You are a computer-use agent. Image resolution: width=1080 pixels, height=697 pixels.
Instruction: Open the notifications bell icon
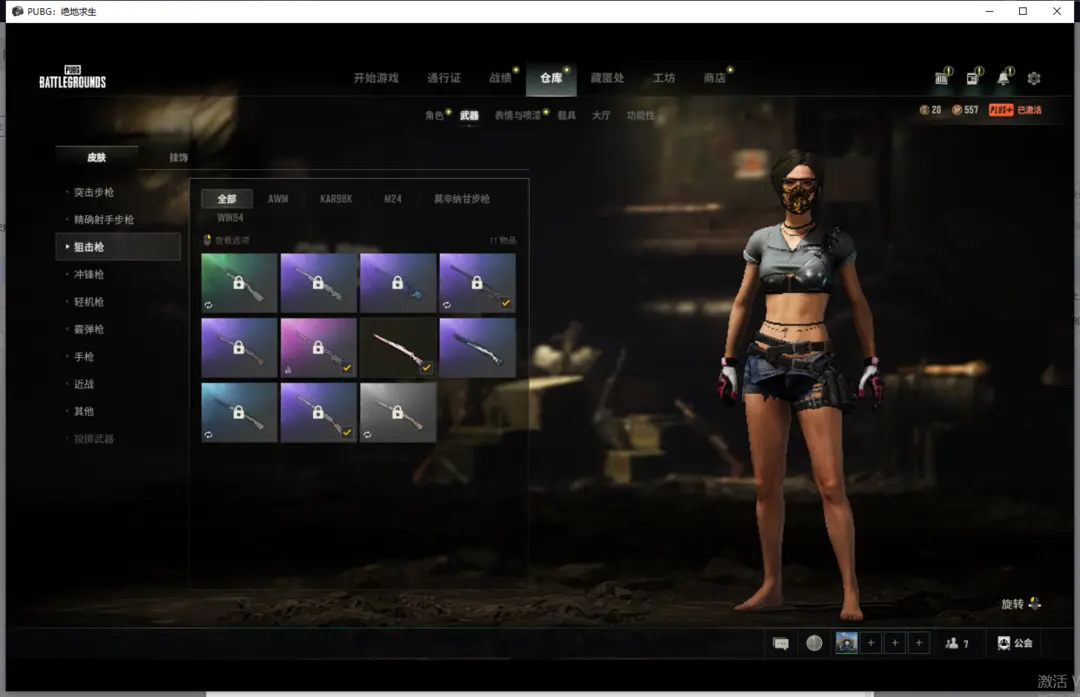click(1003, 78)
